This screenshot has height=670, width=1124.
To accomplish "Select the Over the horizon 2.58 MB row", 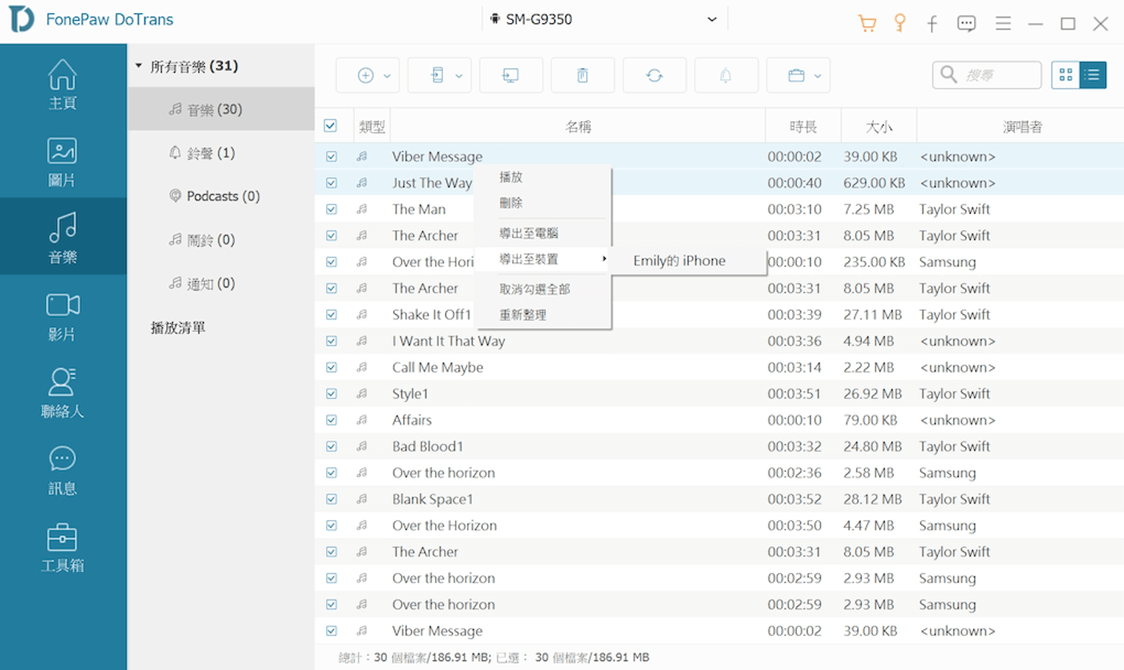I will (719, 473).
